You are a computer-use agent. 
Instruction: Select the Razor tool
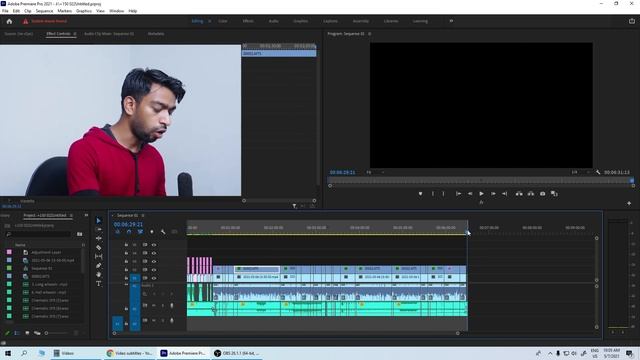[x=98, y=247]
